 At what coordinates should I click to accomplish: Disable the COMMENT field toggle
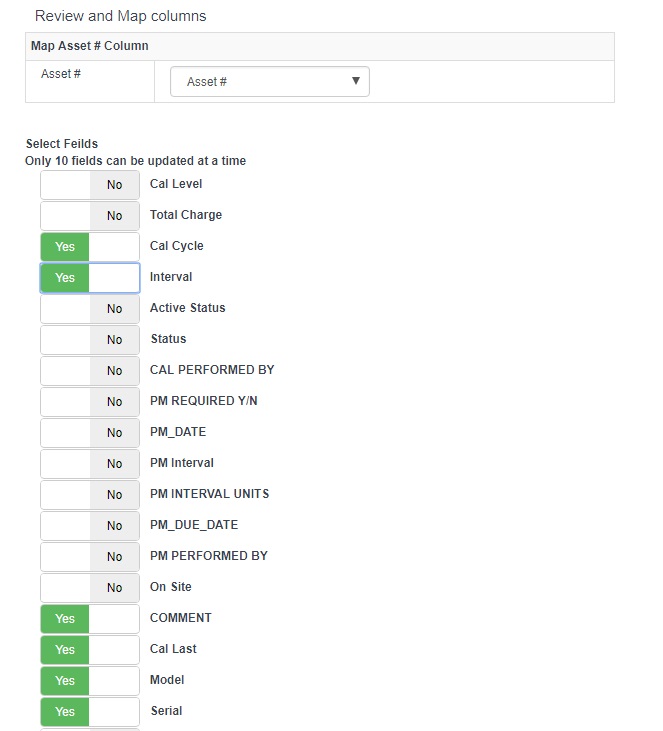pos(90,619)
